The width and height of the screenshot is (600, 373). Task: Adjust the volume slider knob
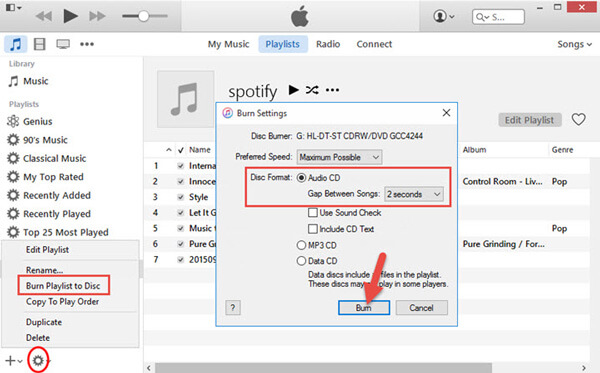[x=143, y=16]
